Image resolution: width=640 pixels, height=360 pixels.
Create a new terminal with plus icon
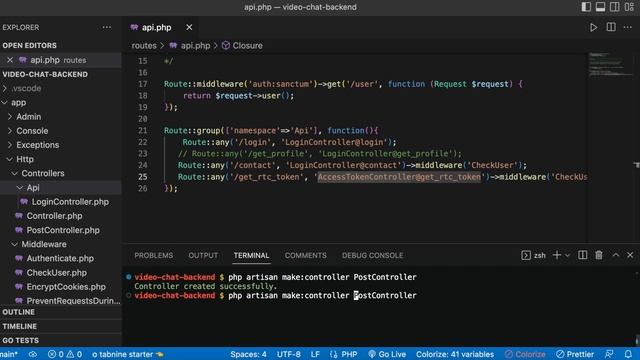pos(557,256)
